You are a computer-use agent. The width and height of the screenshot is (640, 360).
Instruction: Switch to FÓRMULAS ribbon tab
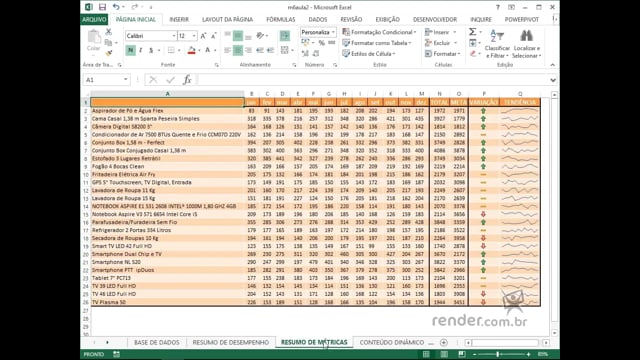(281, 19)
